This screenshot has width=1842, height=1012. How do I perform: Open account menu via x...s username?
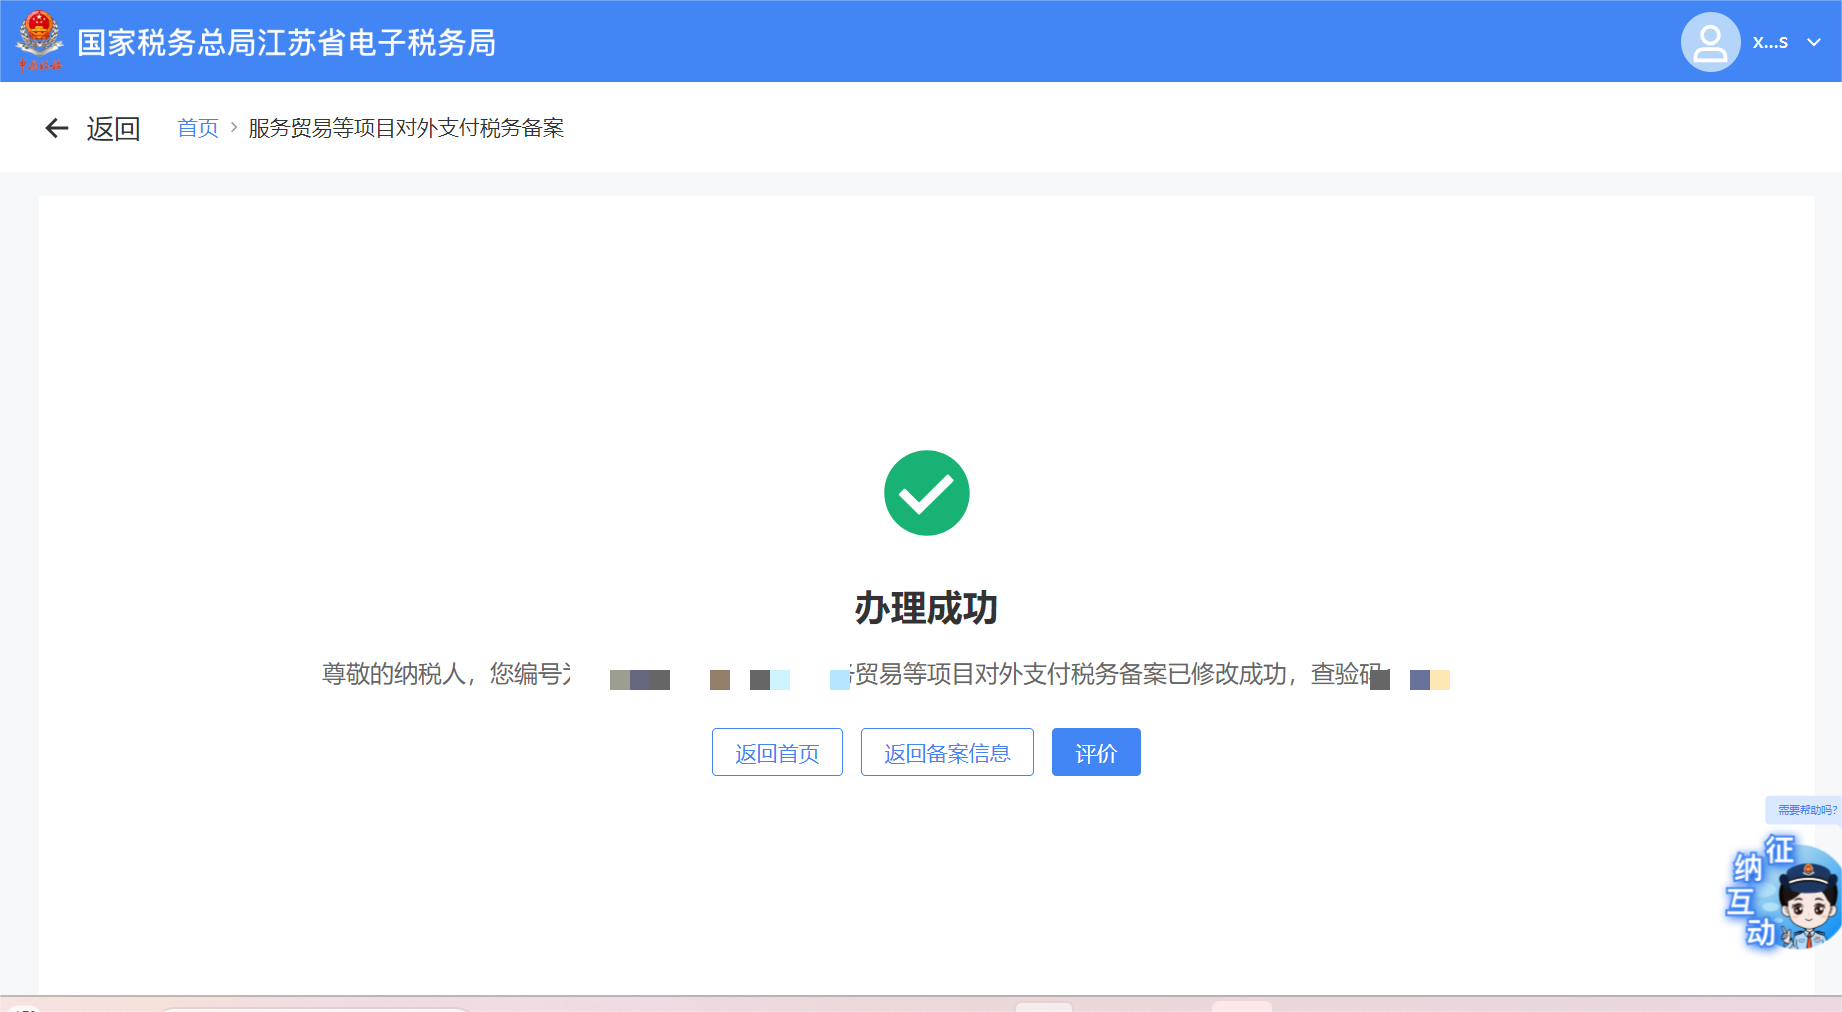(x=1770, y=42)
